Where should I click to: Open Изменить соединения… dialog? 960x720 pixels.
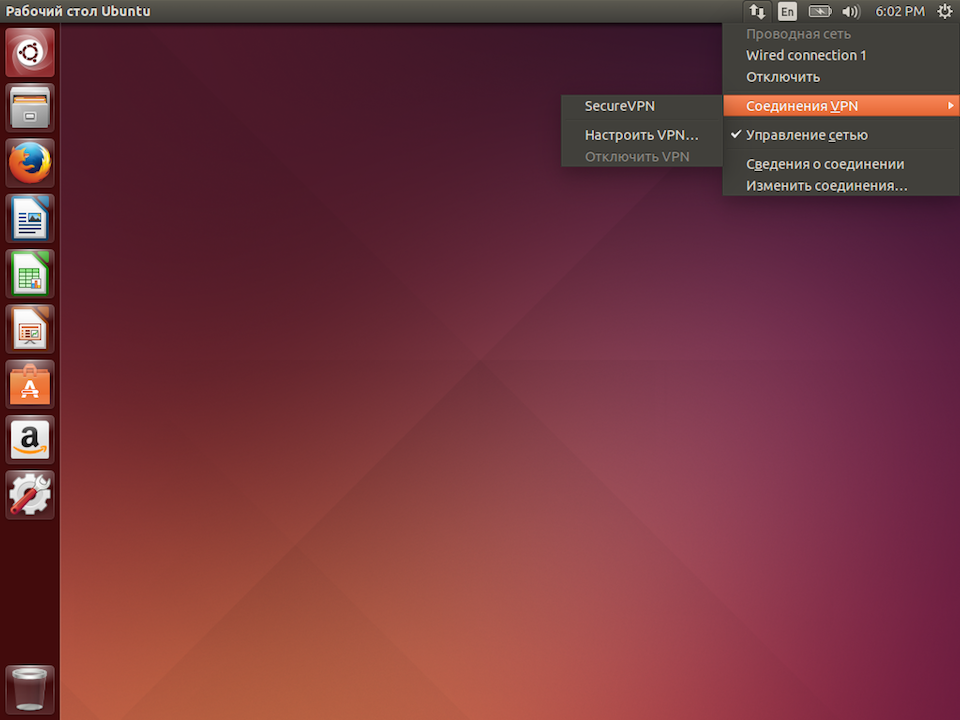pyautogui.click(x=841, y=186)
